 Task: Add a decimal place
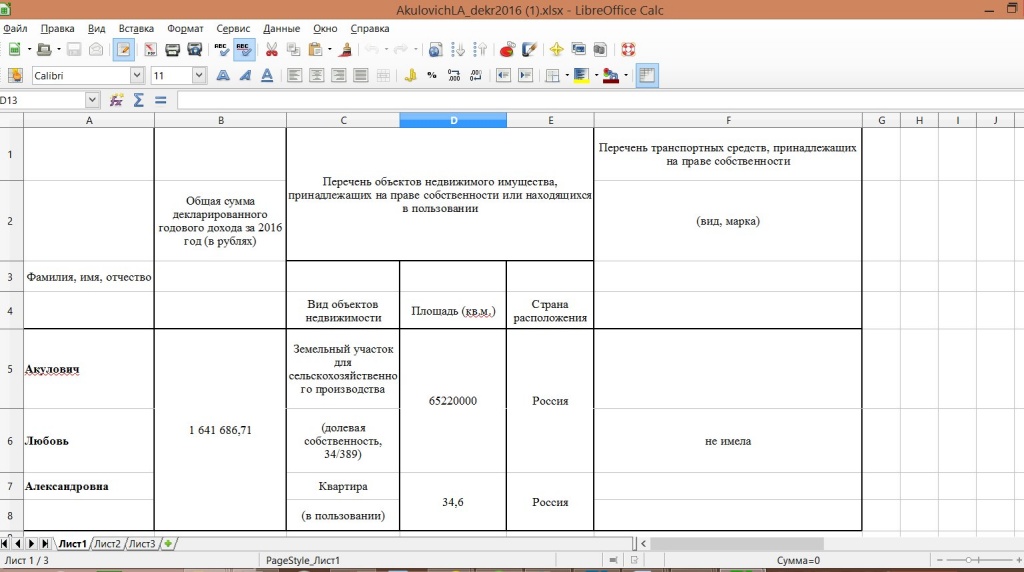[454, 76]
